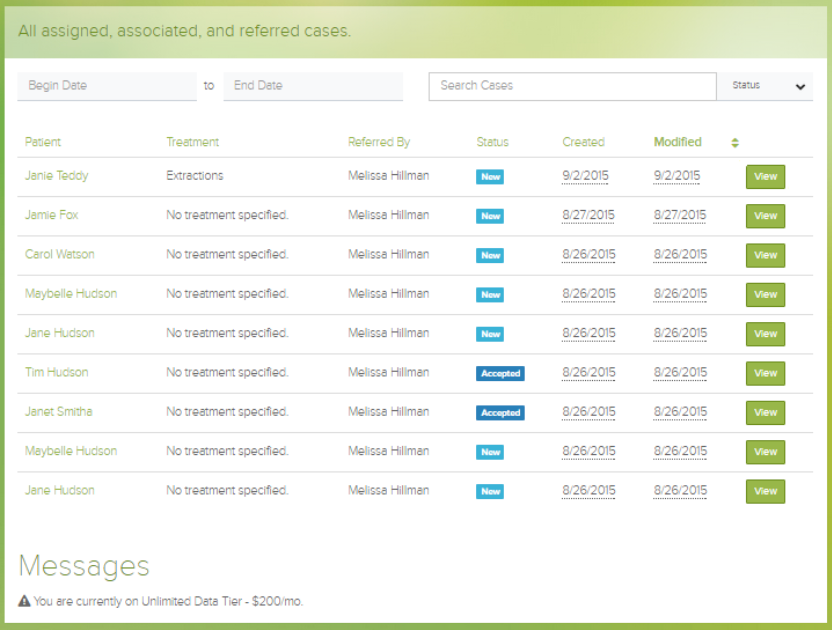Click the 9/2/2015 created date for Janie Teddy

(585, 176)
